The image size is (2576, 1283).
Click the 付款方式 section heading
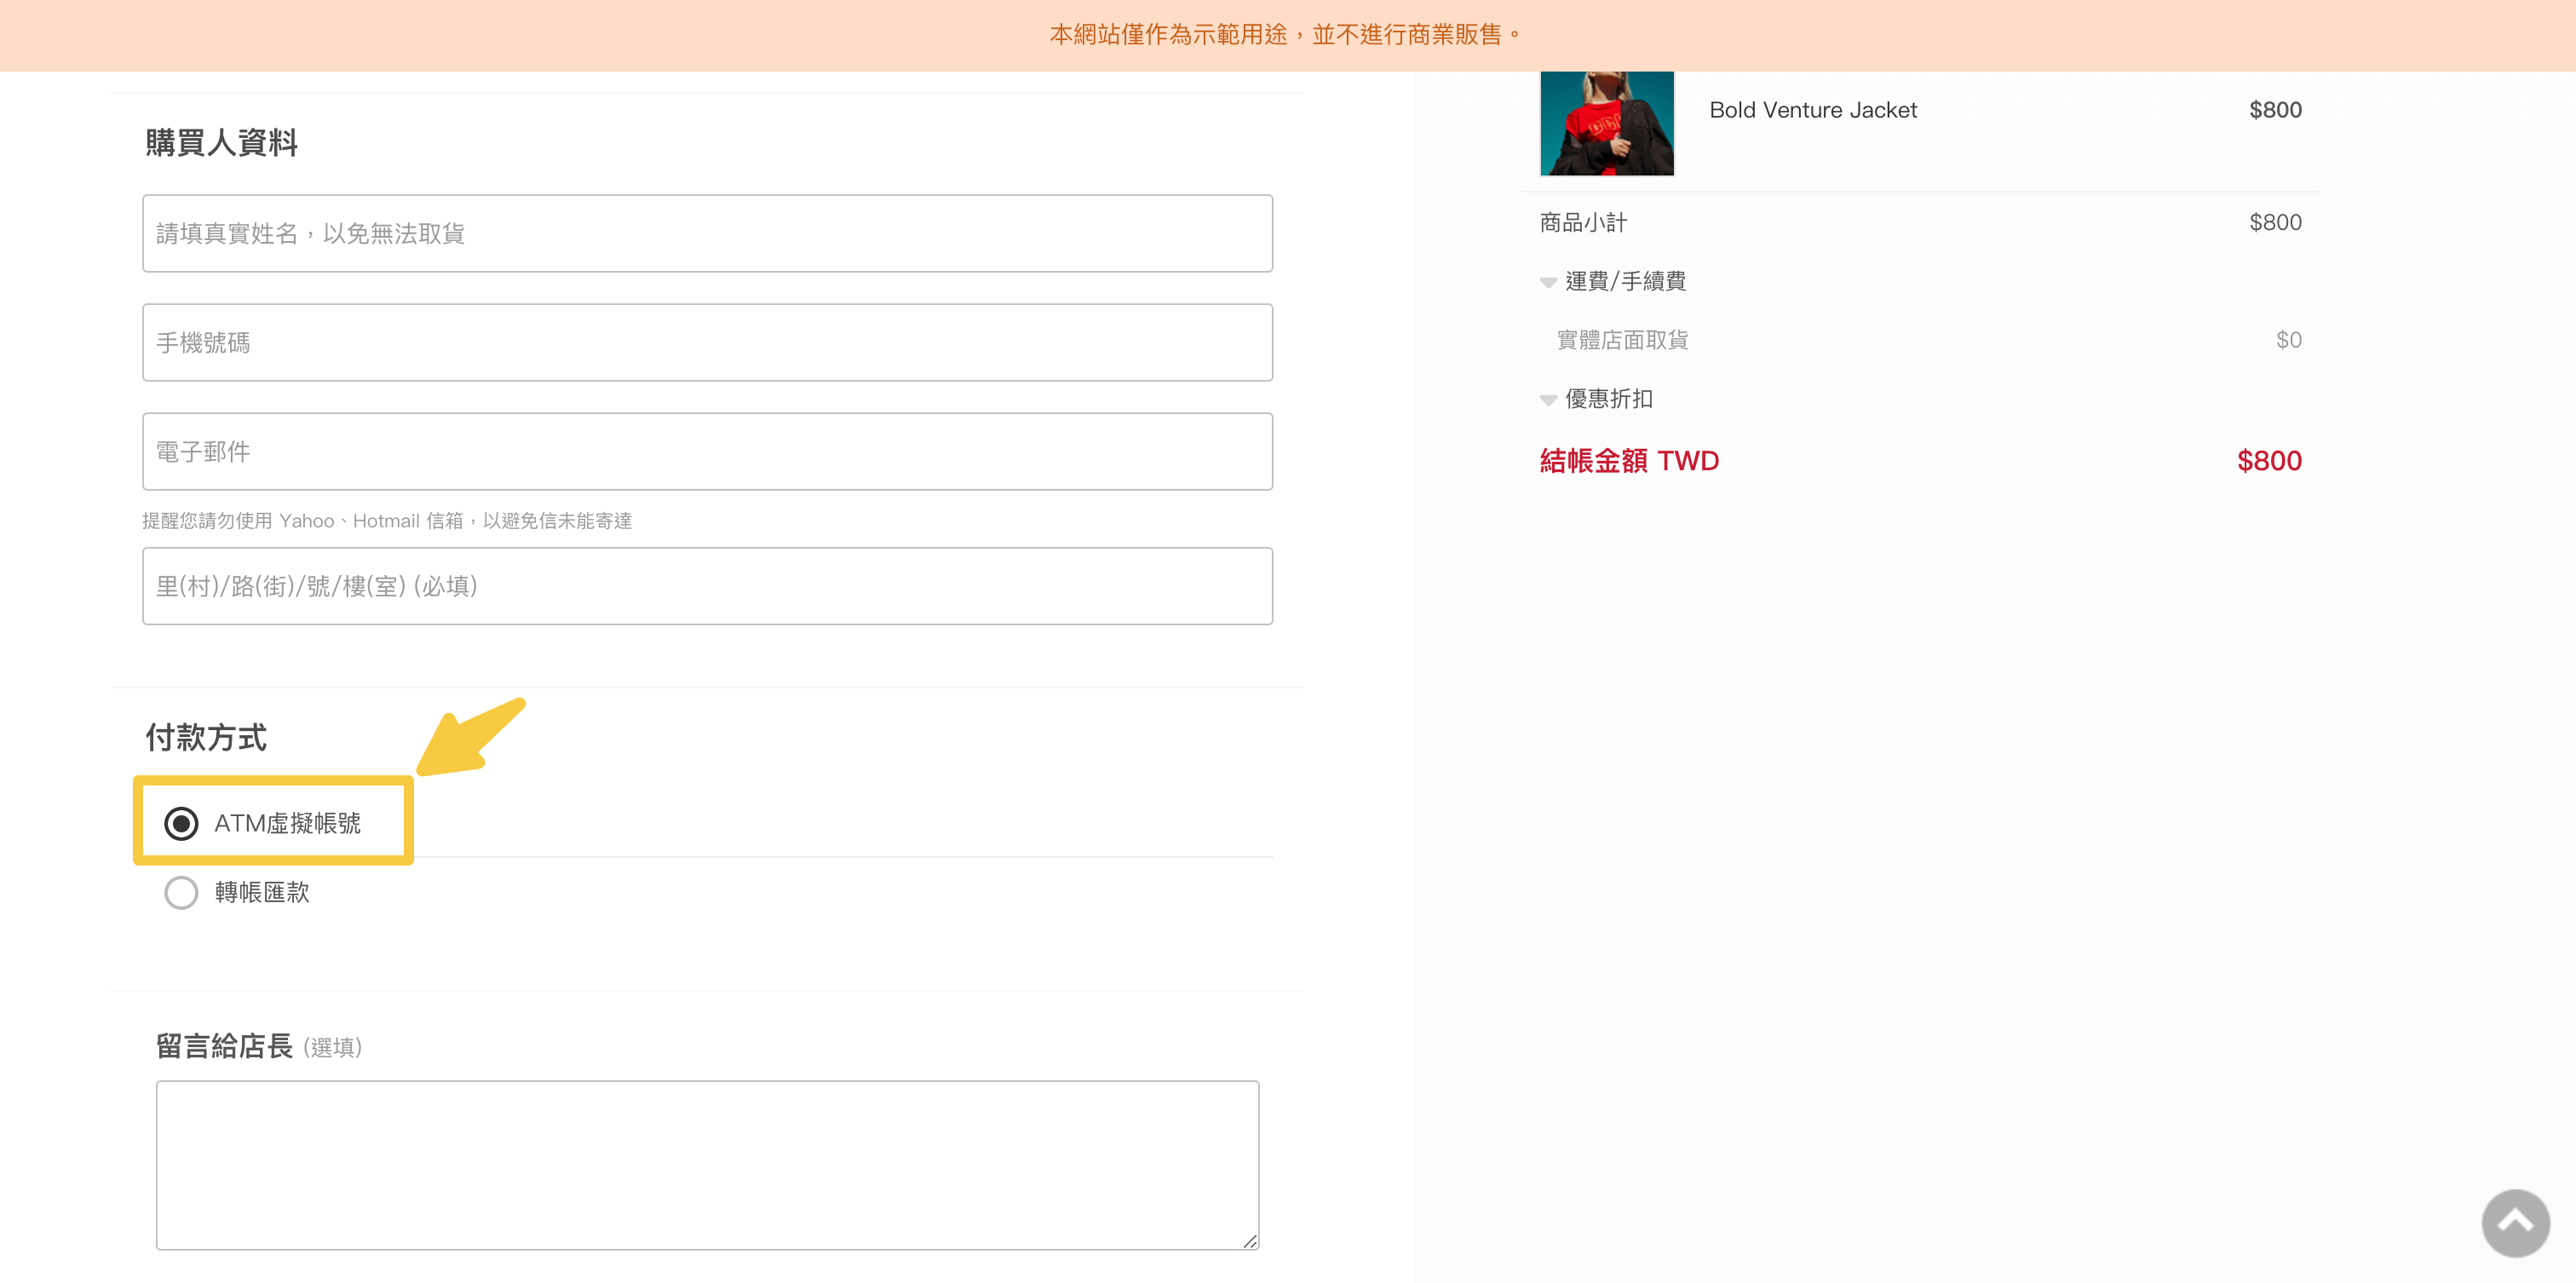coord(206,737)
